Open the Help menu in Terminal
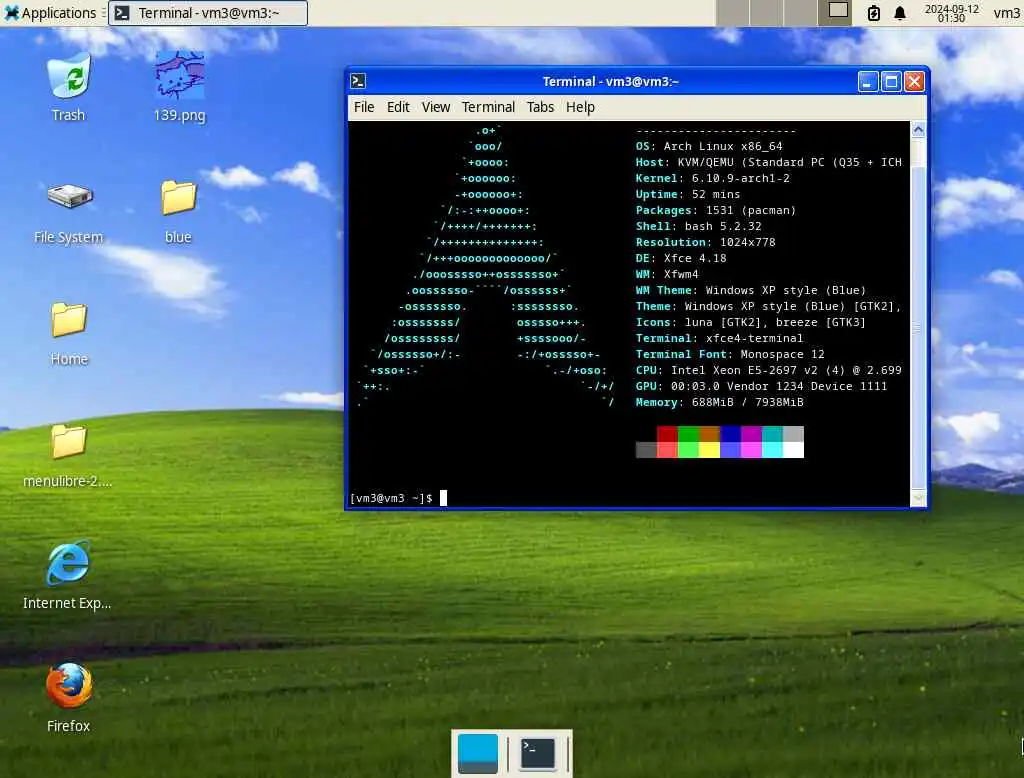Image resolution: width=1024 pixels, height=778 pixels. point(580,107)
